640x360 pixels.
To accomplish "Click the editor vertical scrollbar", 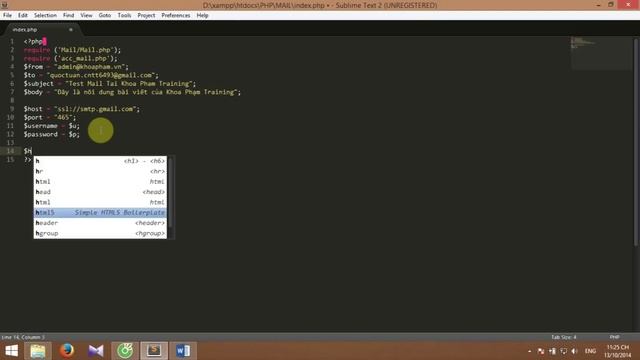I will tap(636, 143).
